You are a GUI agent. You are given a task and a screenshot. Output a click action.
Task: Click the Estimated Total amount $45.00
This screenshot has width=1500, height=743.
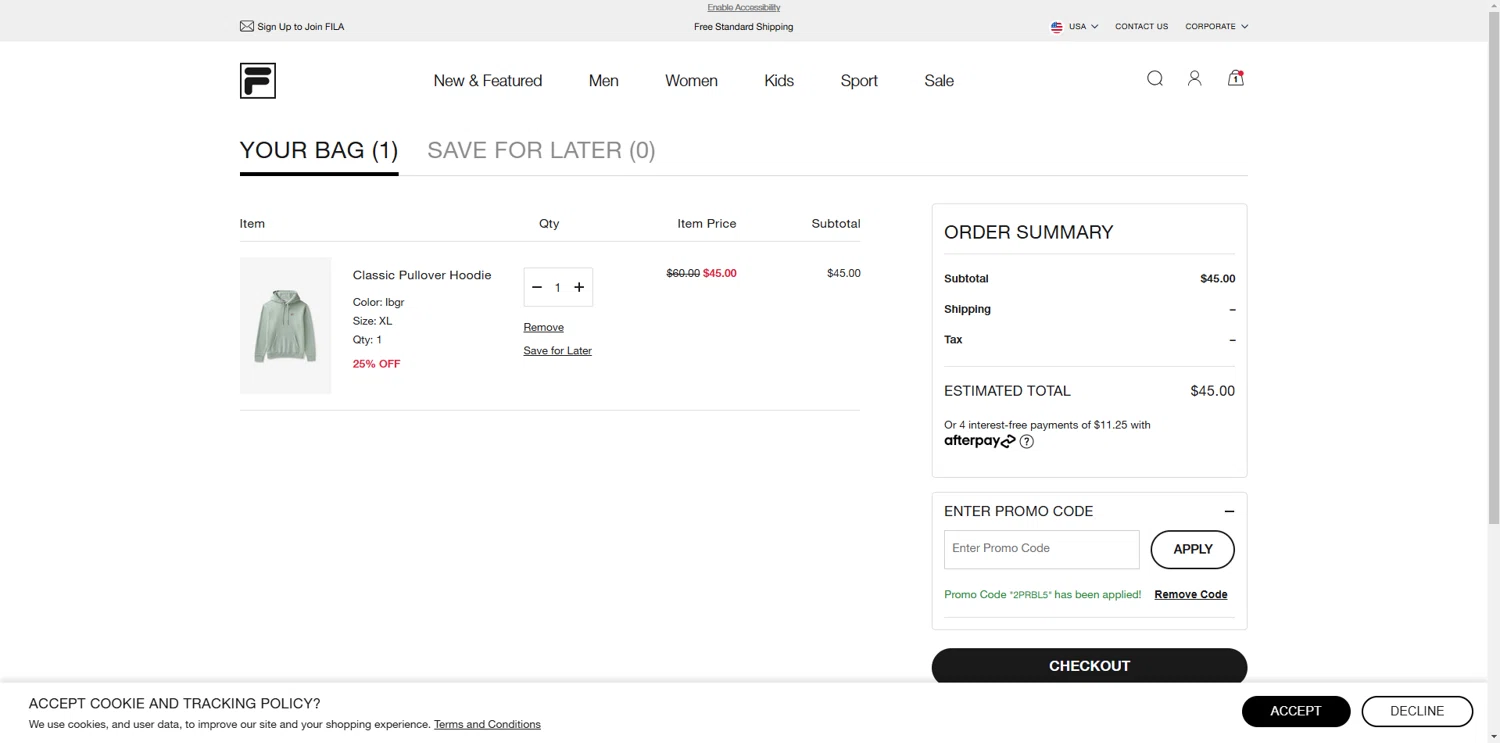click(x=1212, y=391)
